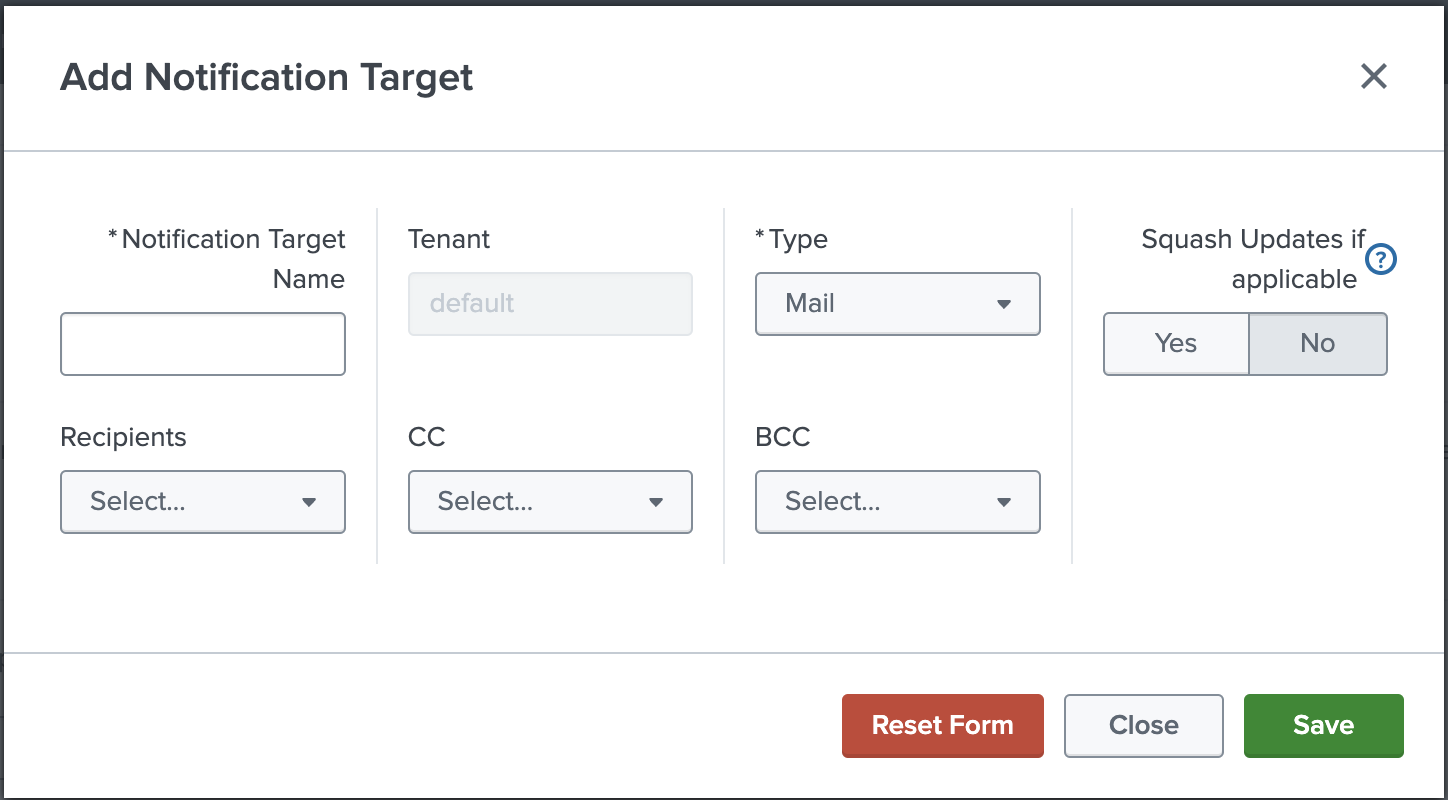Open the BCC select dropdown
This screenshot has height=800, width=1448.
[x=897, y=502]
